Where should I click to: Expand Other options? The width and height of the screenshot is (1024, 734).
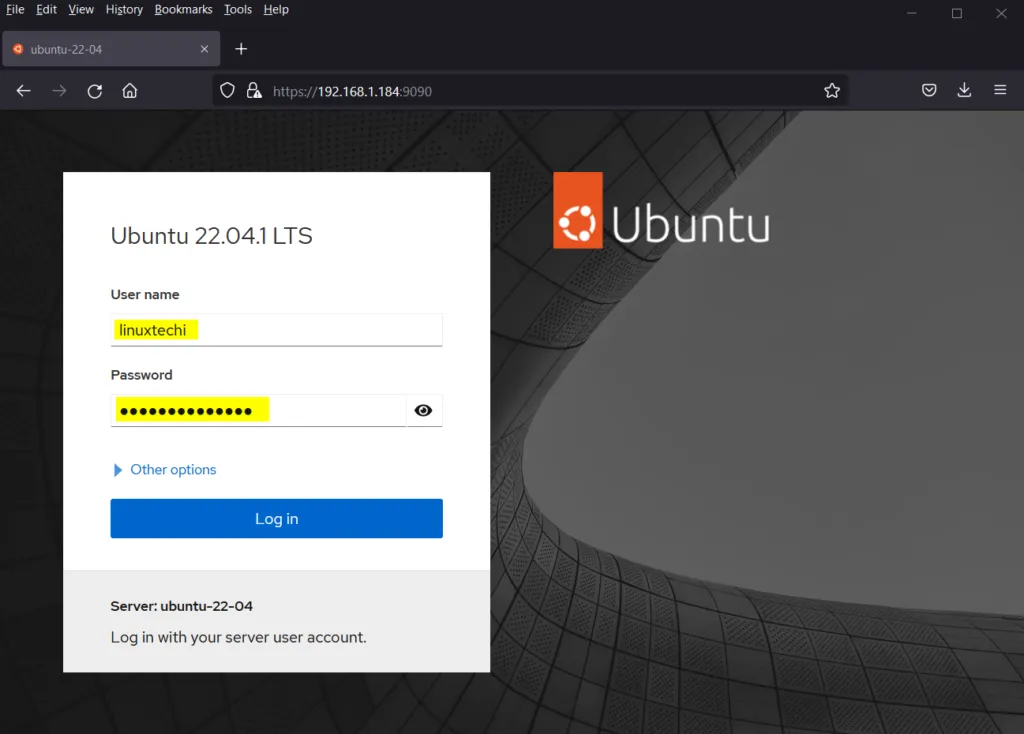(x=164, y=470)
